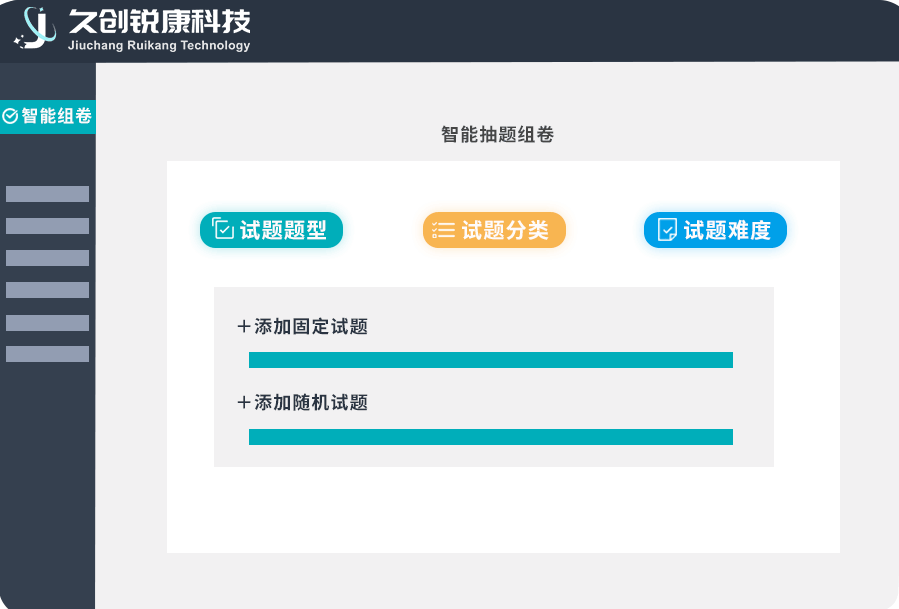This screenshot has height=609, width=899.
Task: Click the Jiuchang Ruikang Technology subtitle text
Action: click(159, 45)
